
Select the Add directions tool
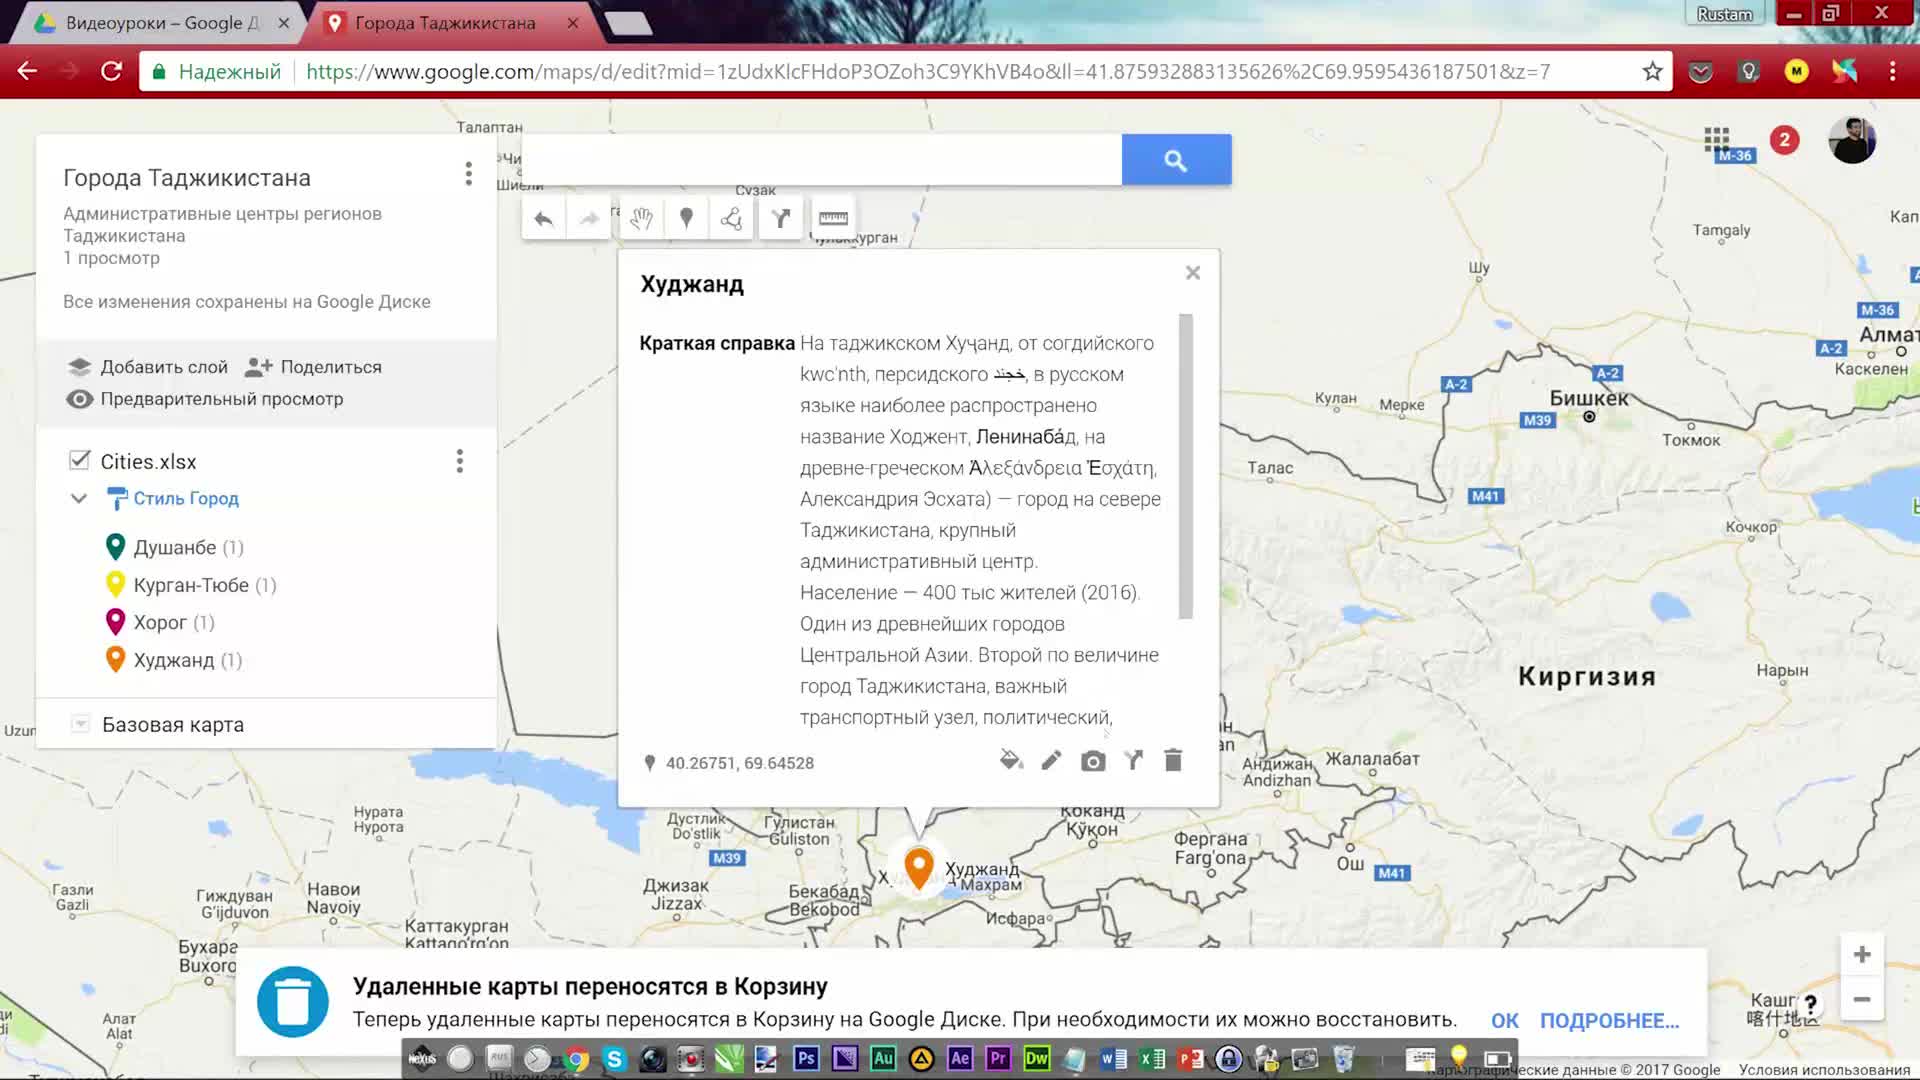click(x=781, y=219)
